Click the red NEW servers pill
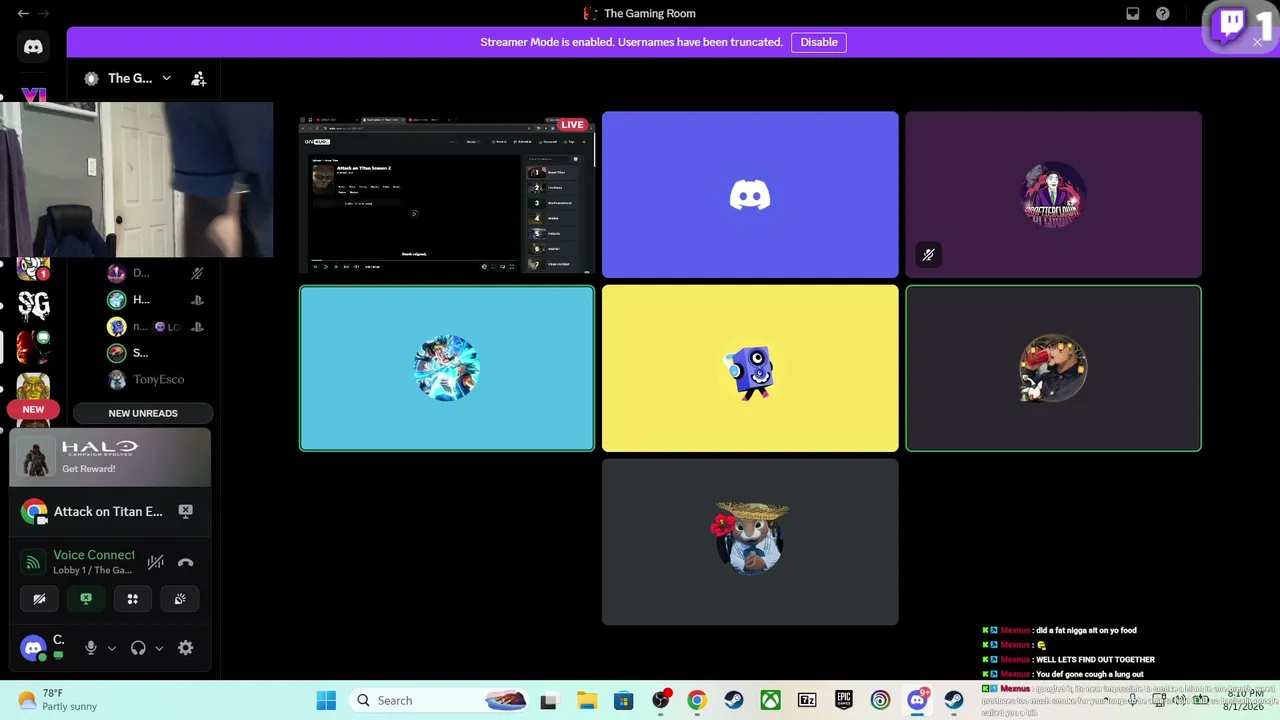Viewport: 1280px width, 720px height. pyautogui.click(x=33, y=409)
